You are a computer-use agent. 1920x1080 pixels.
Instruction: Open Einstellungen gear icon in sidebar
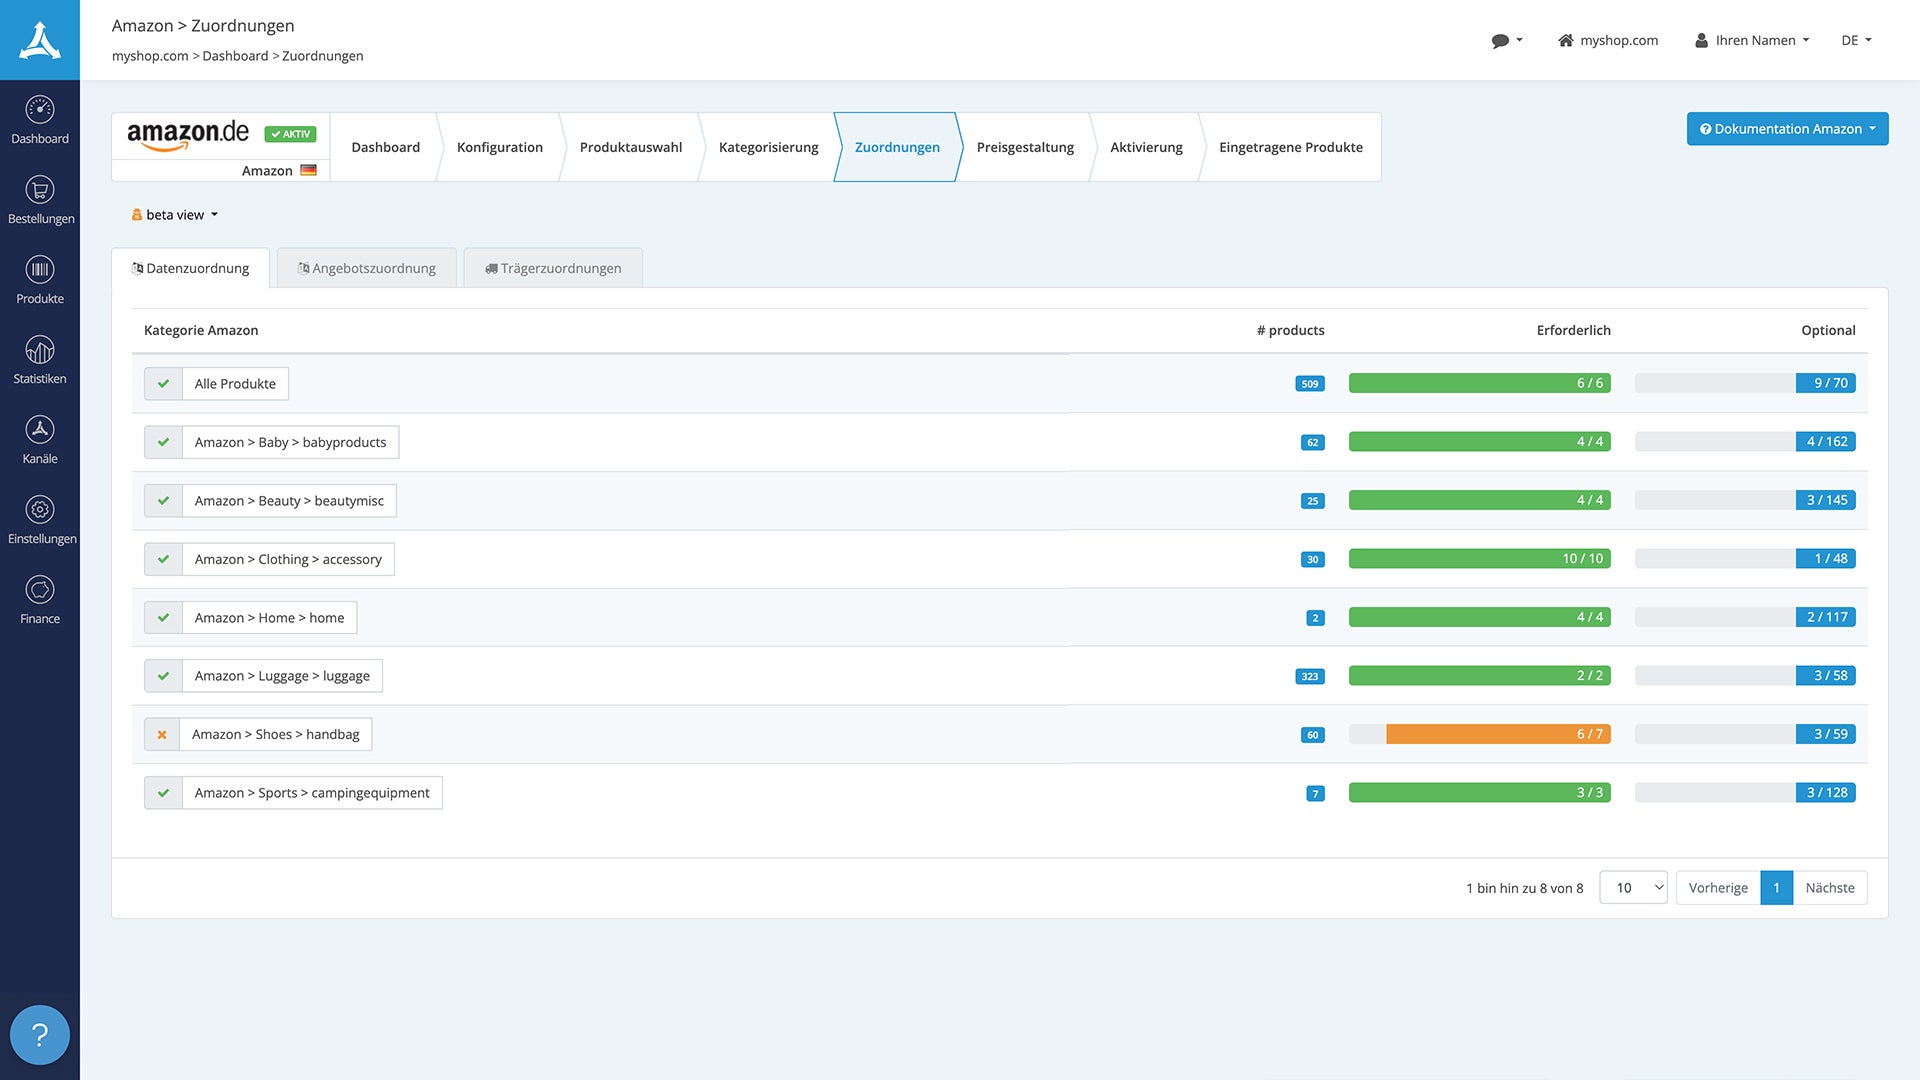40,510
